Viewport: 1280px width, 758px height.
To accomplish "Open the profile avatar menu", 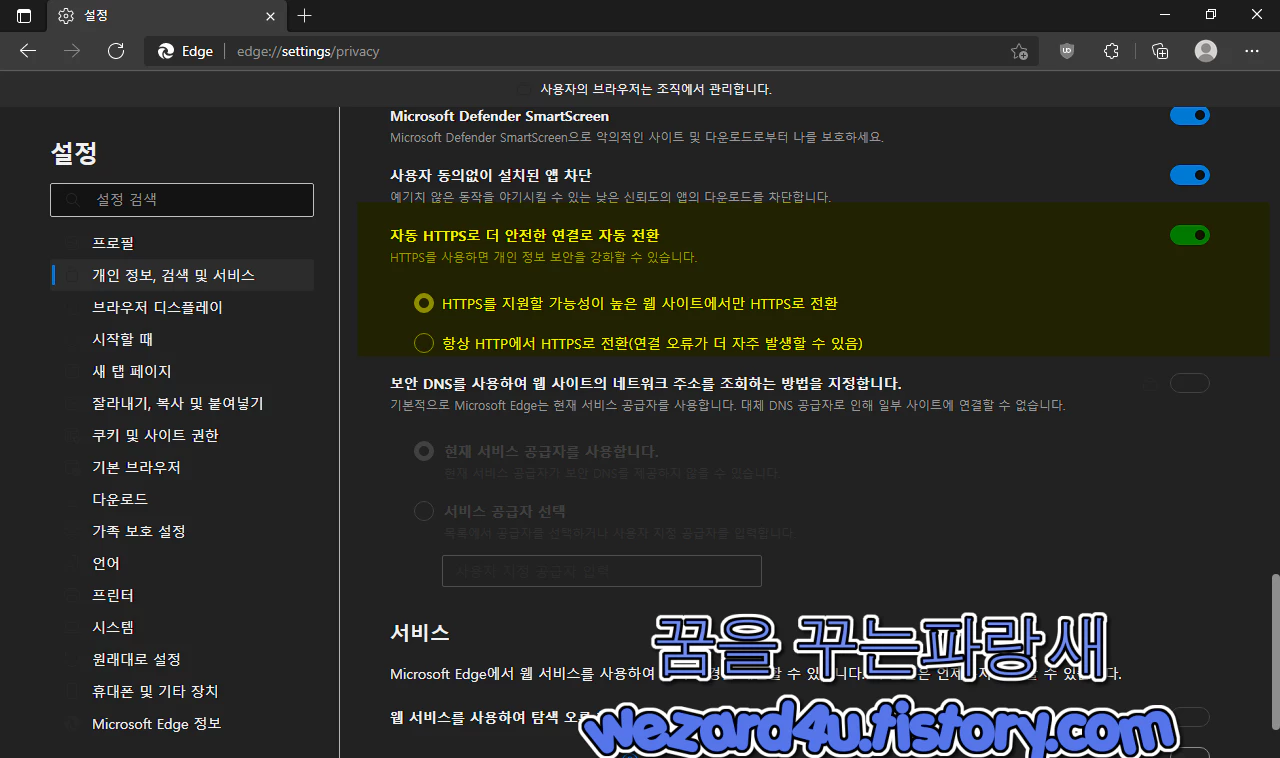I will (x=1206, y=51).
